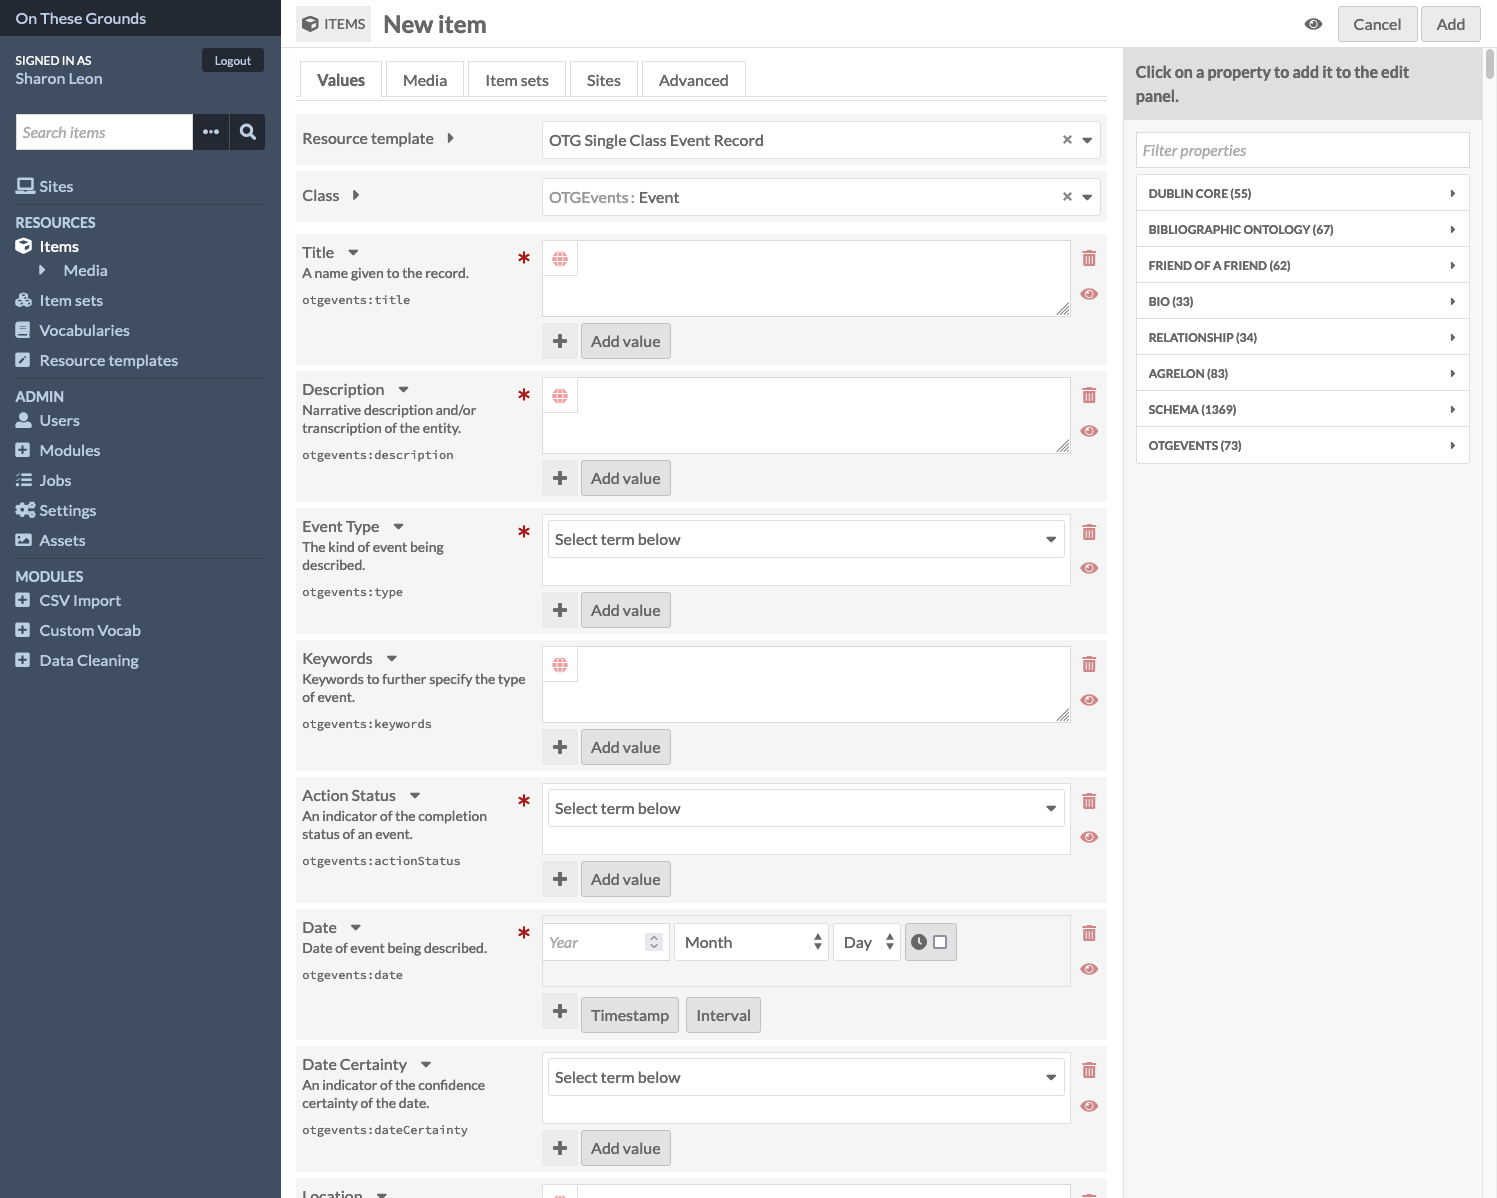Open the Day dropdown
The image size is (1497, 1198).
866,942
